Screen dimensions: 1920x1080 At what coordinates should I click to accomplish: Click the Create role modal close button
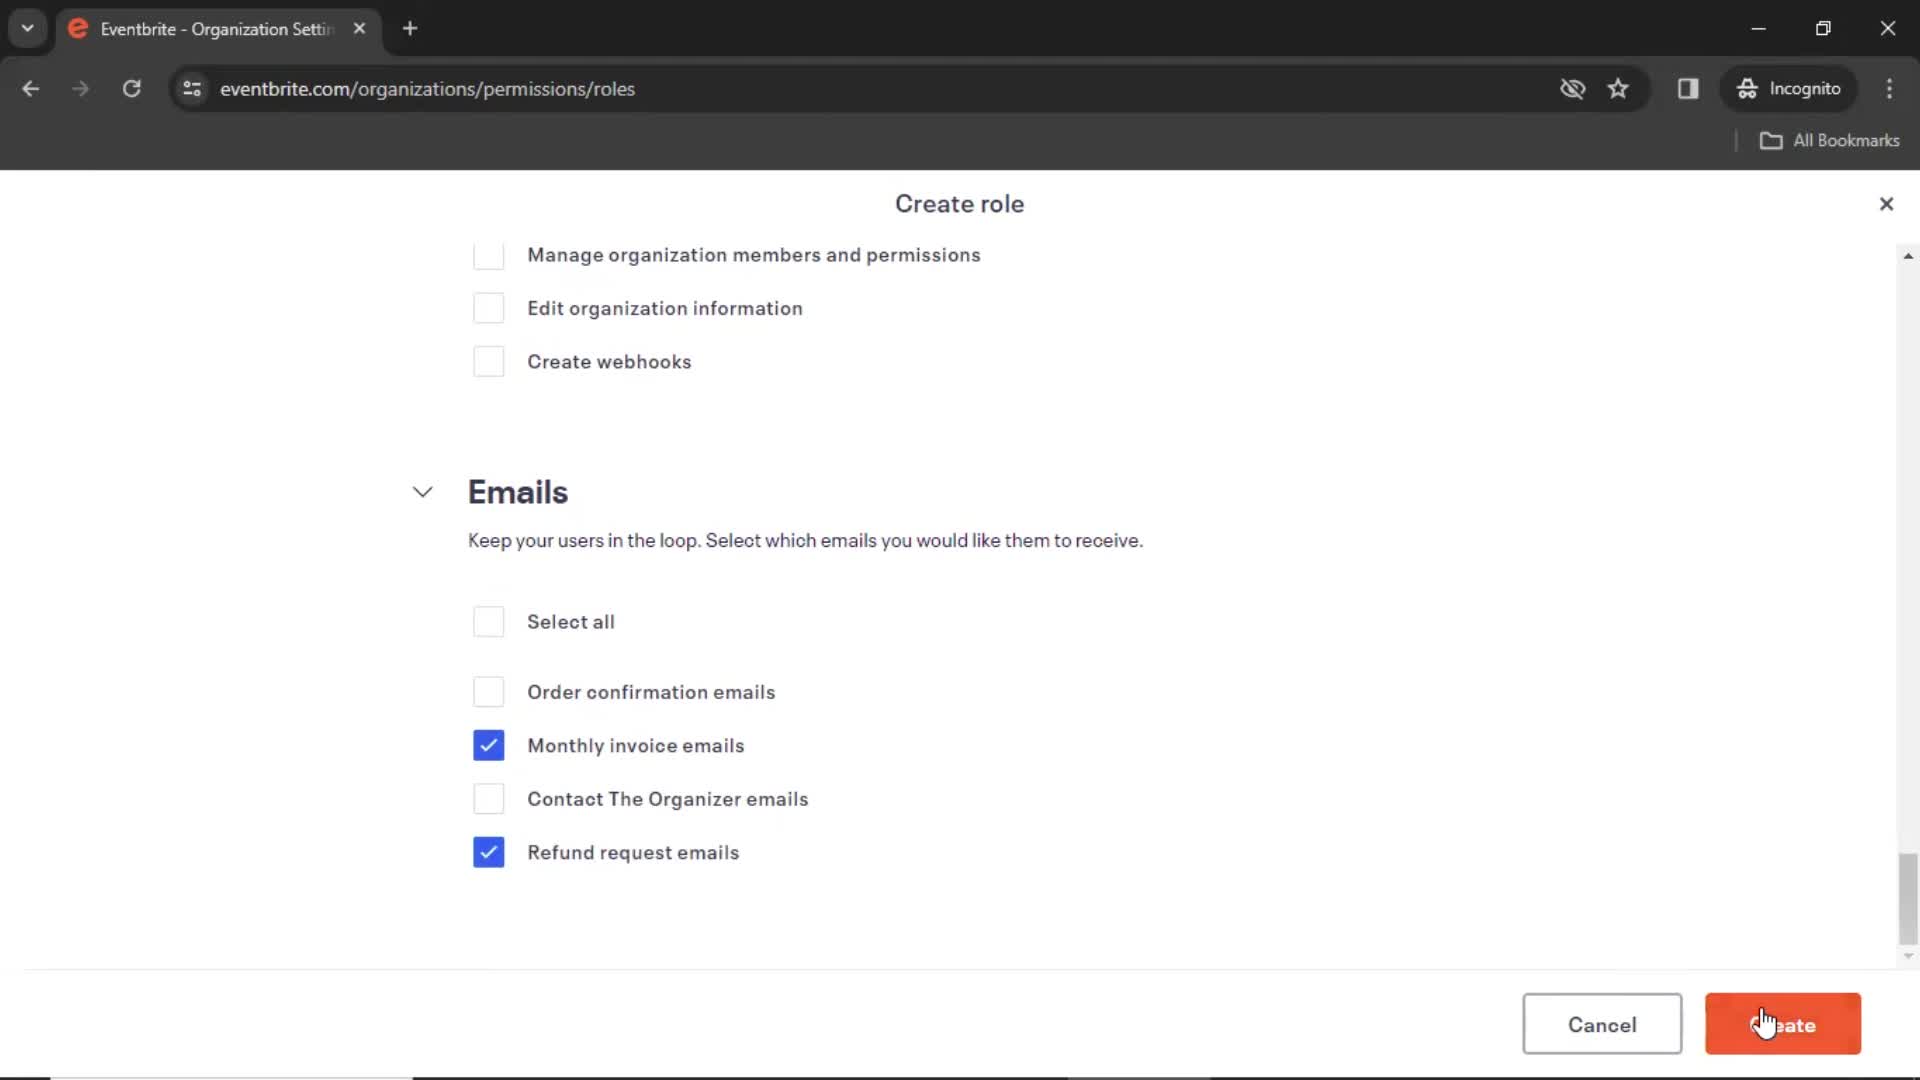click(1884, 203)
